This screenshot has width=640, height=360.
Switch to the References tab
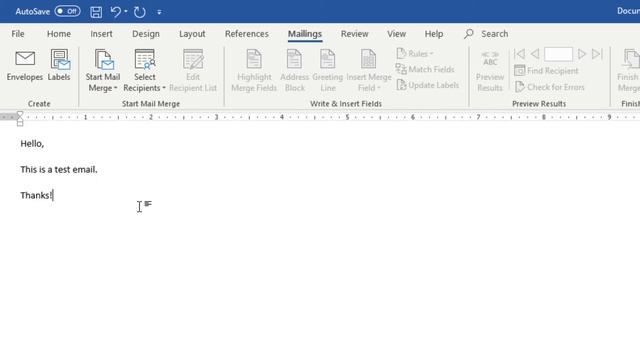click(x=247, y=34)
